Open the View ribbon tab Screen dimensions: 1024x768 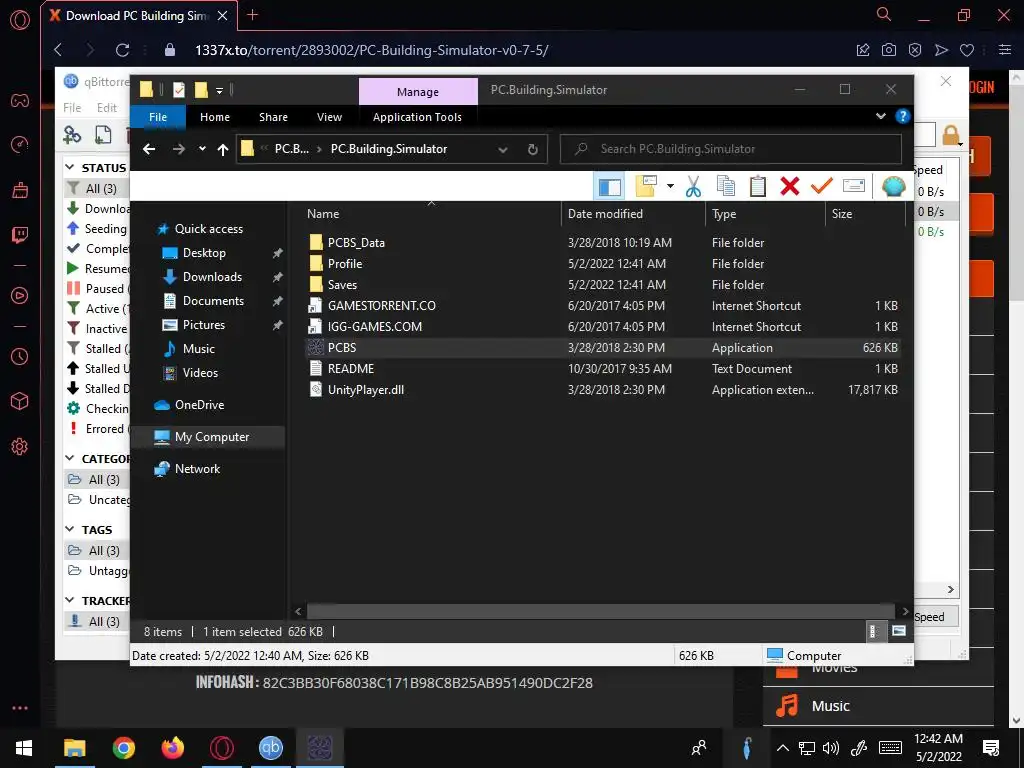[x=329, y=117]
